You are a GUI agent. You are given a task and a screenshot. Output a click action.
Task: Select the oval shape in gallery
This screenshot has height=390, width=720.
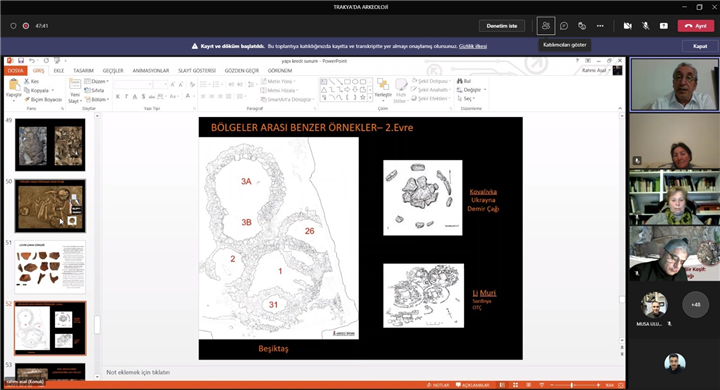[355, 82]
